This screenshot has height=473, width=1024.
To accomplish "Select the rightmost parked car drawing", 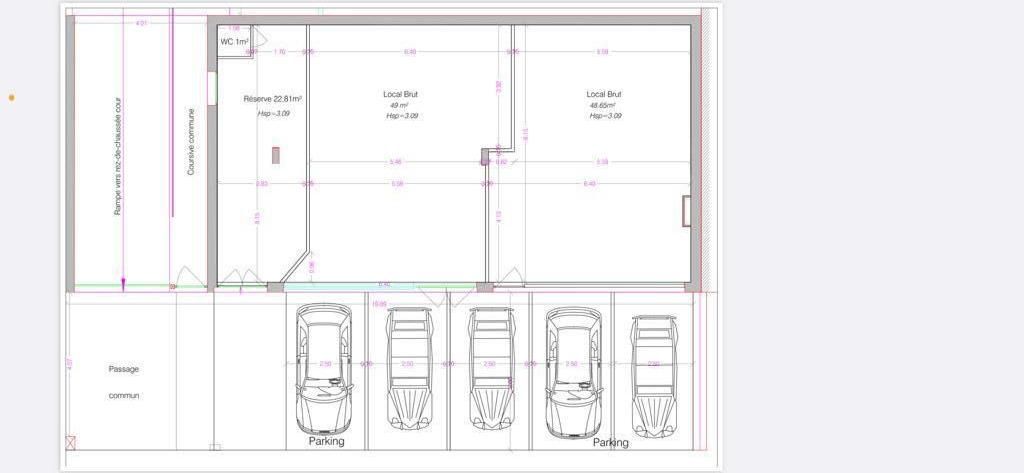I will click(655, 376).
